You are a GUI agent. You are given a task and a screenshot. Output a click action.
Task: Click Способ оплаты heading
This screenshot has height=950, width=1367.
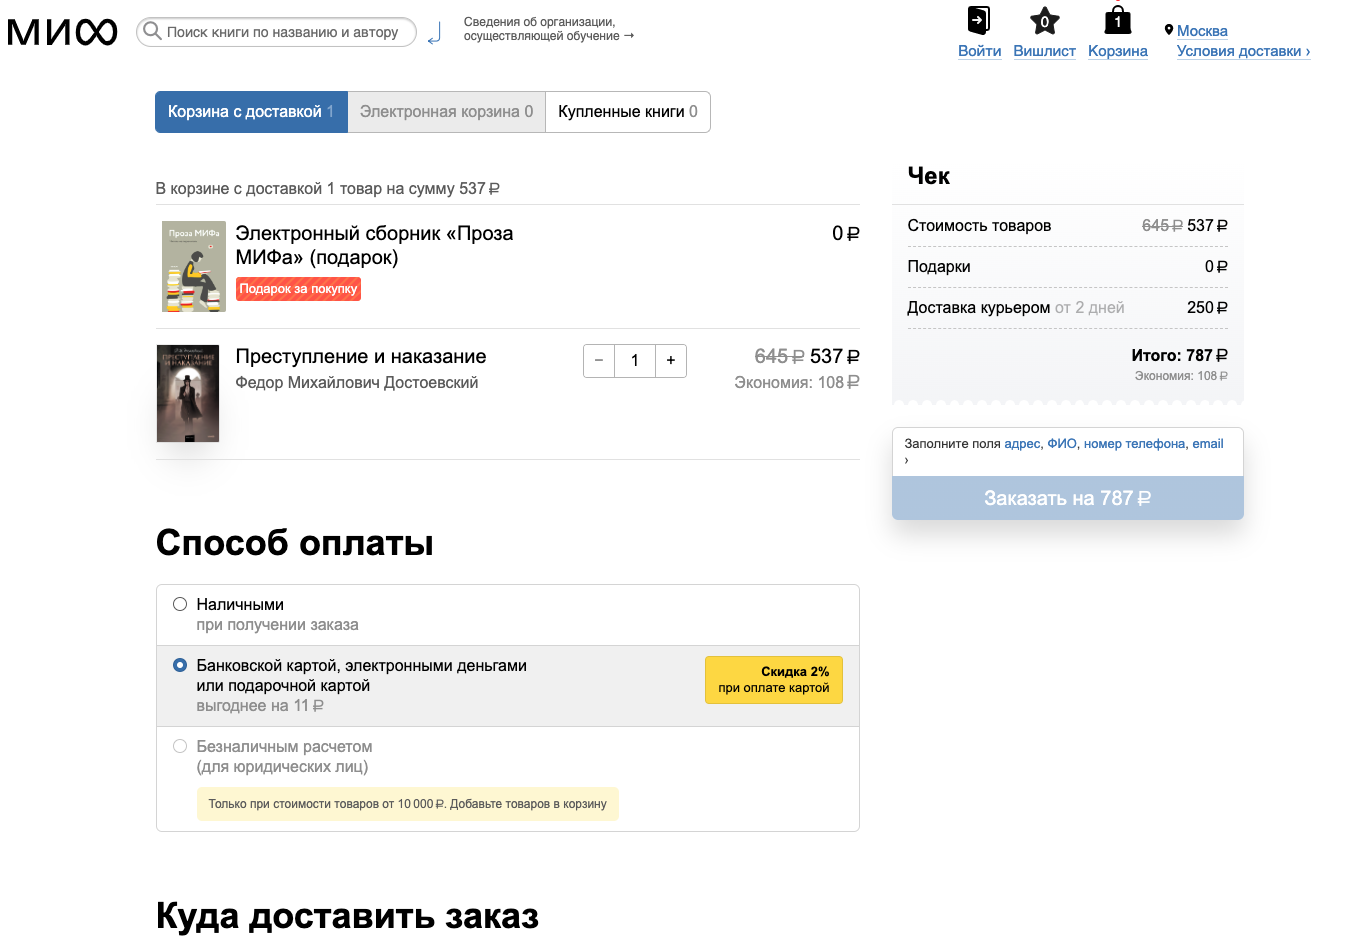pos(295,543)
